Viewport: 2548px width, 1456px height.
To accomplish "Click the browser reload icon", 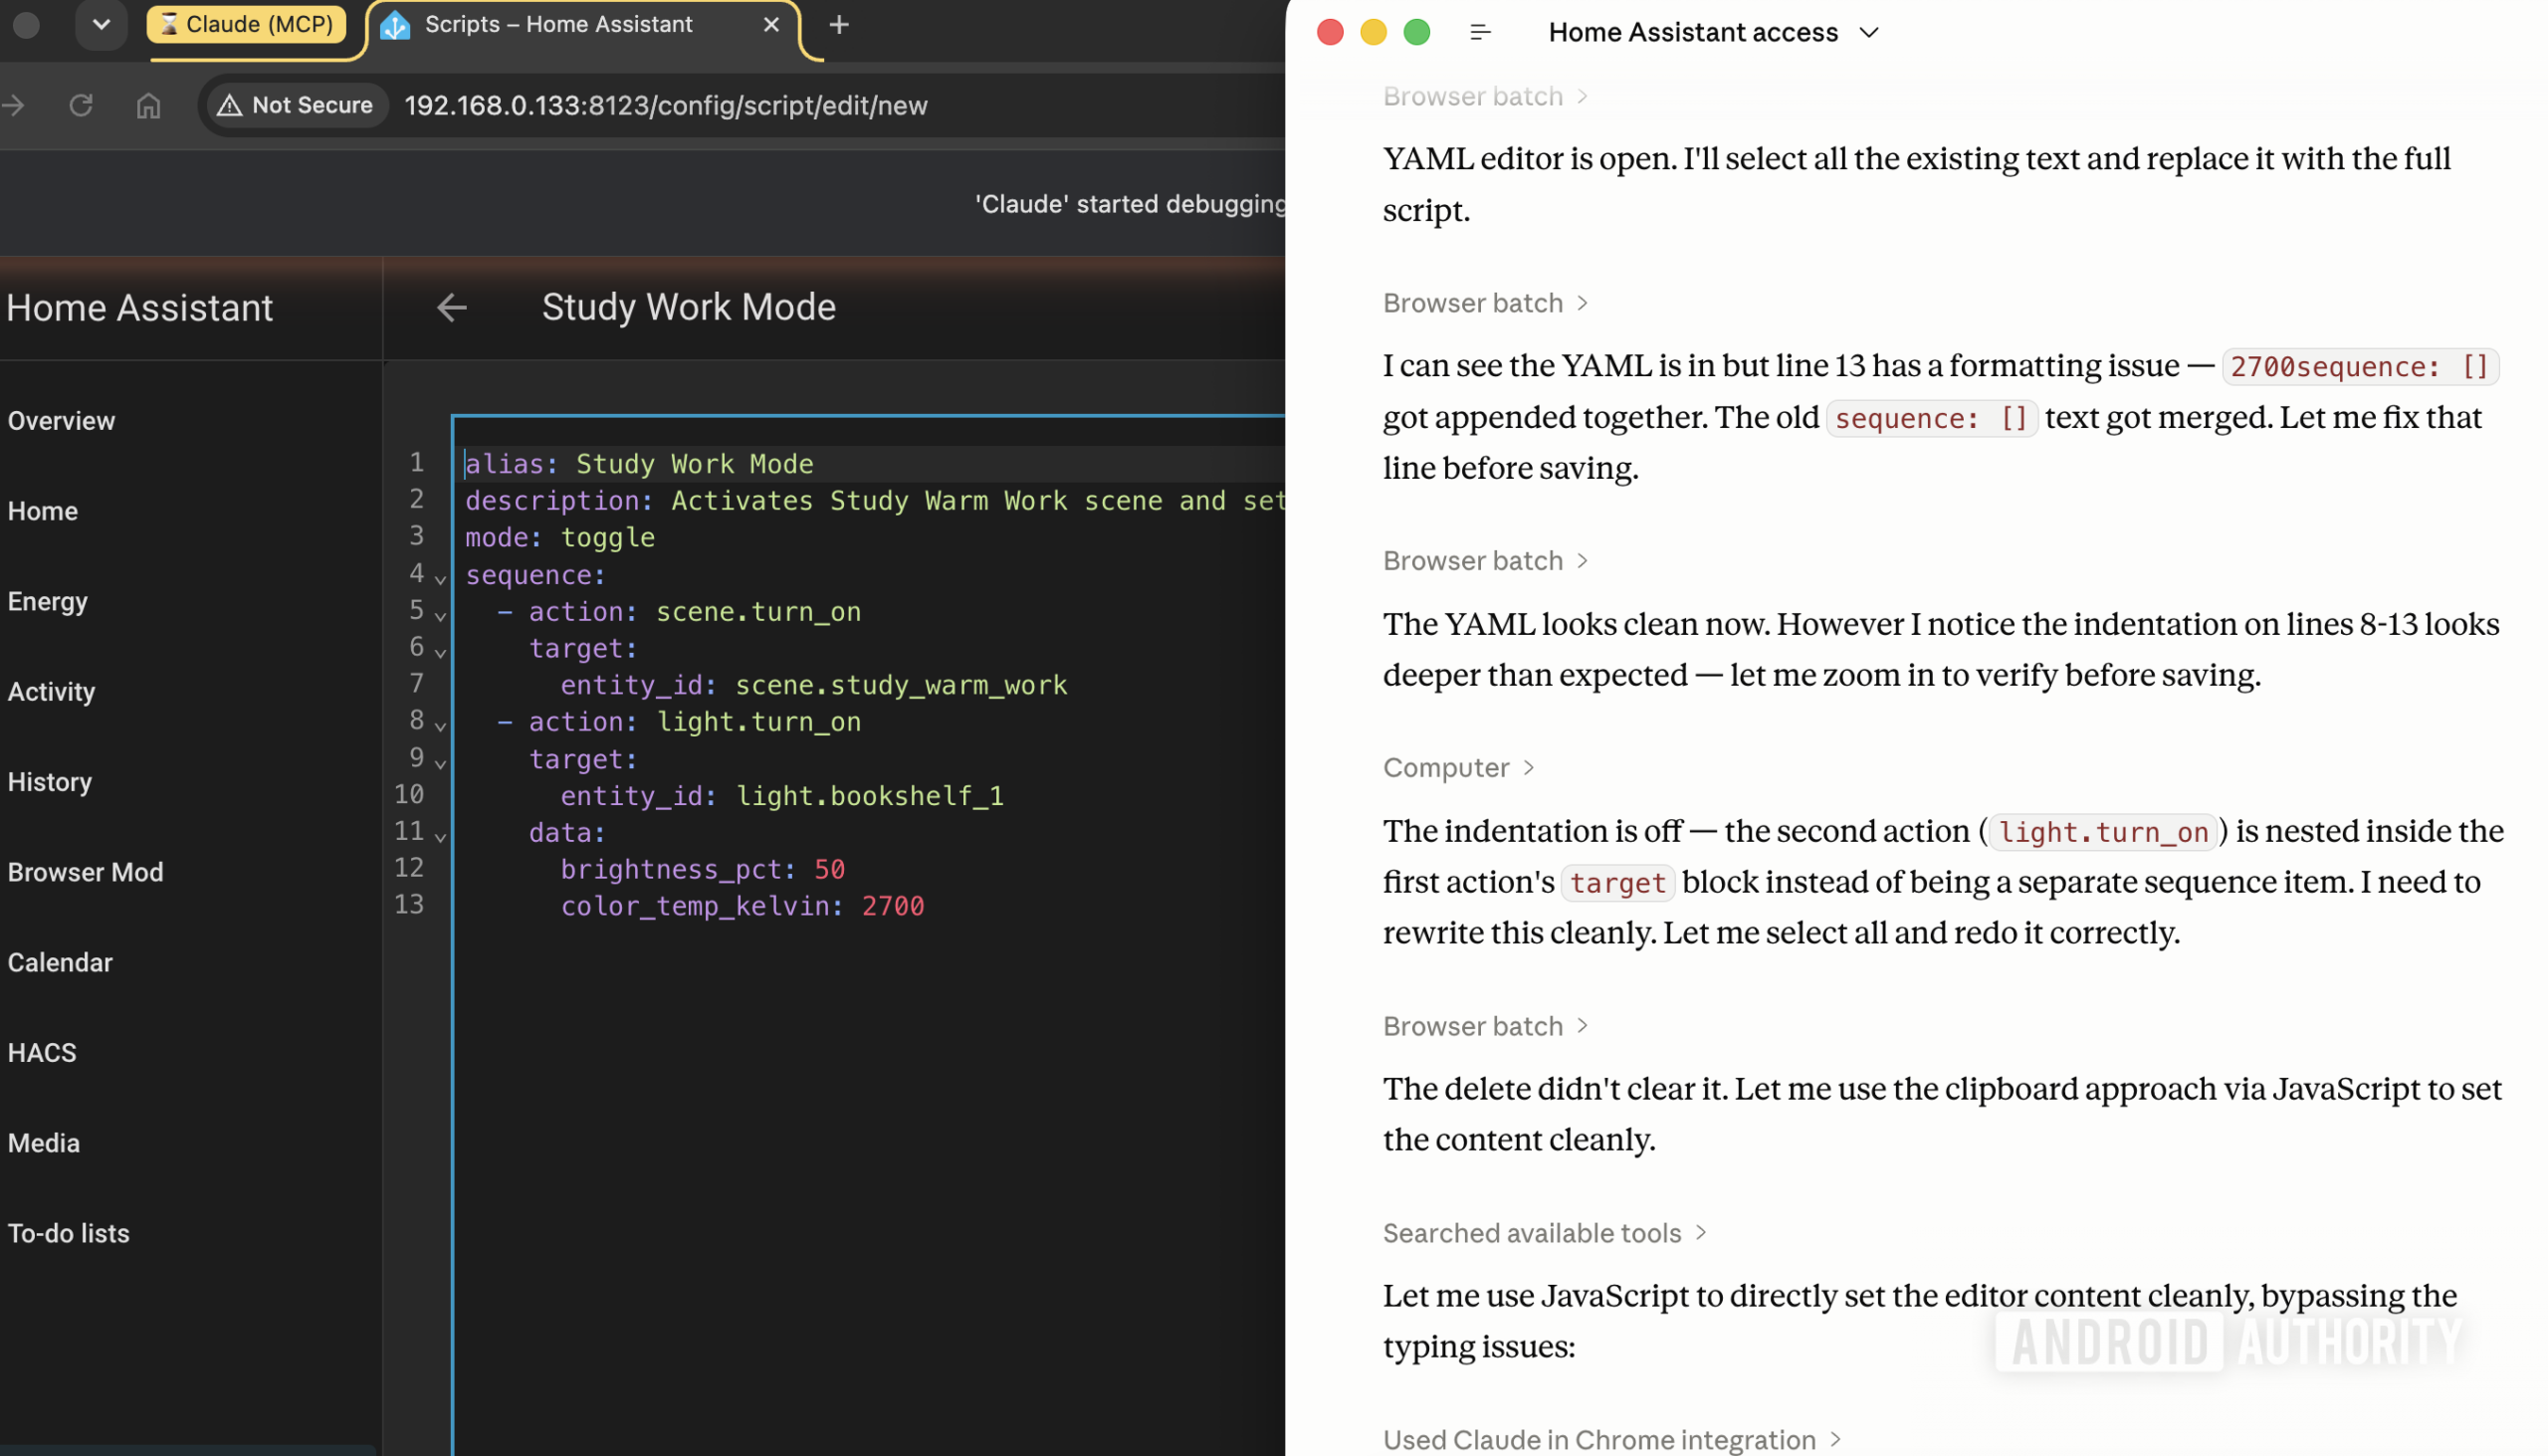I will point(81,105).
